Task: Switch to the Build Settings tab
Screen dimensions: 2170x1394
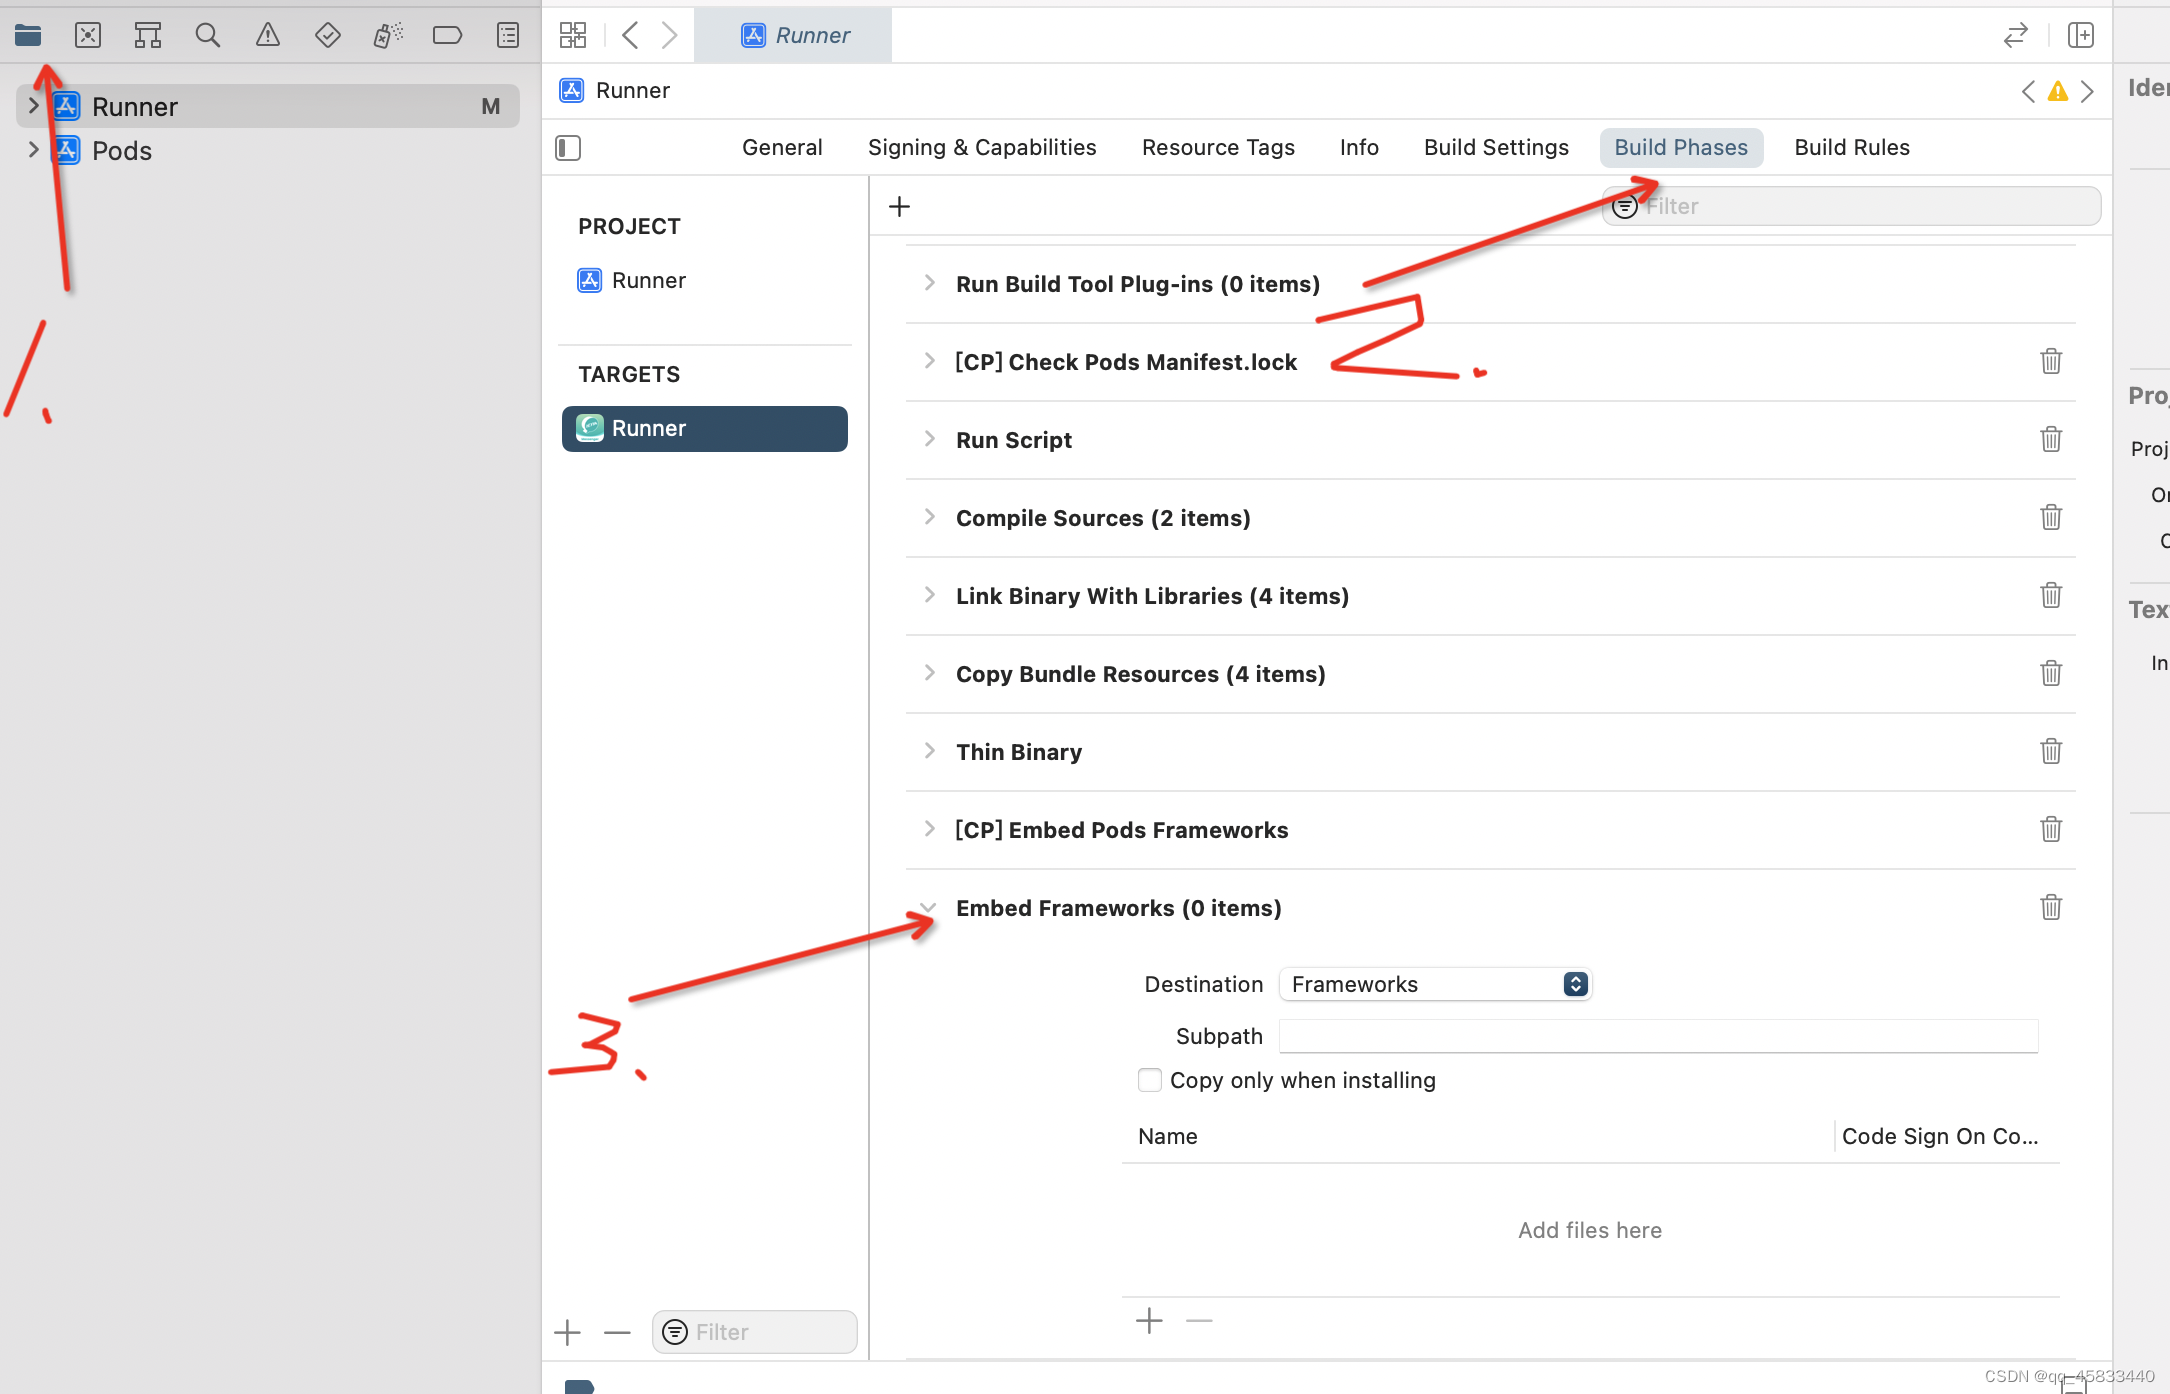Action: 1496,148
